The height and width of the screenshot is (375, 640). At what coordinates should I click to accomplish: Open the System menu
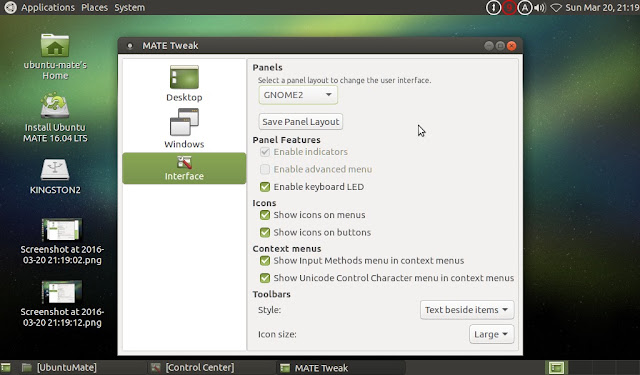[x=129, y=7]
